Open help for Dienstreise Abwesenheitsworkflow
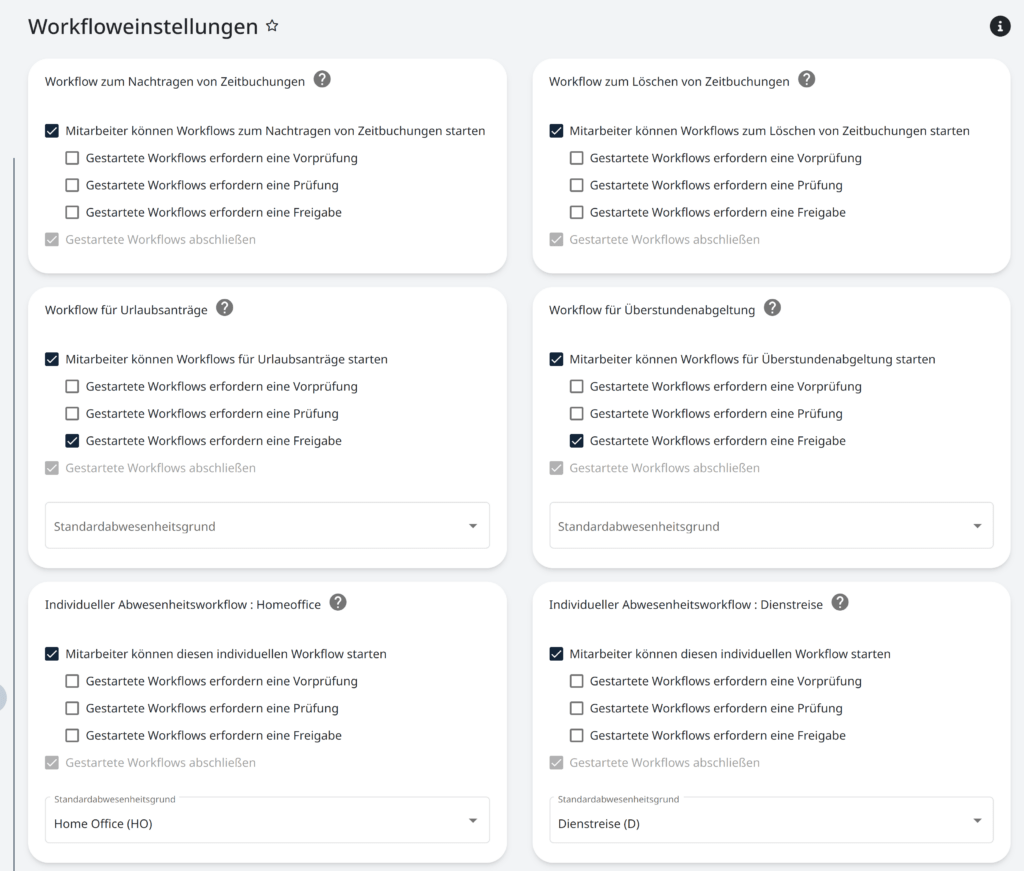This screenshot has width=1024, height=871. 840,603
